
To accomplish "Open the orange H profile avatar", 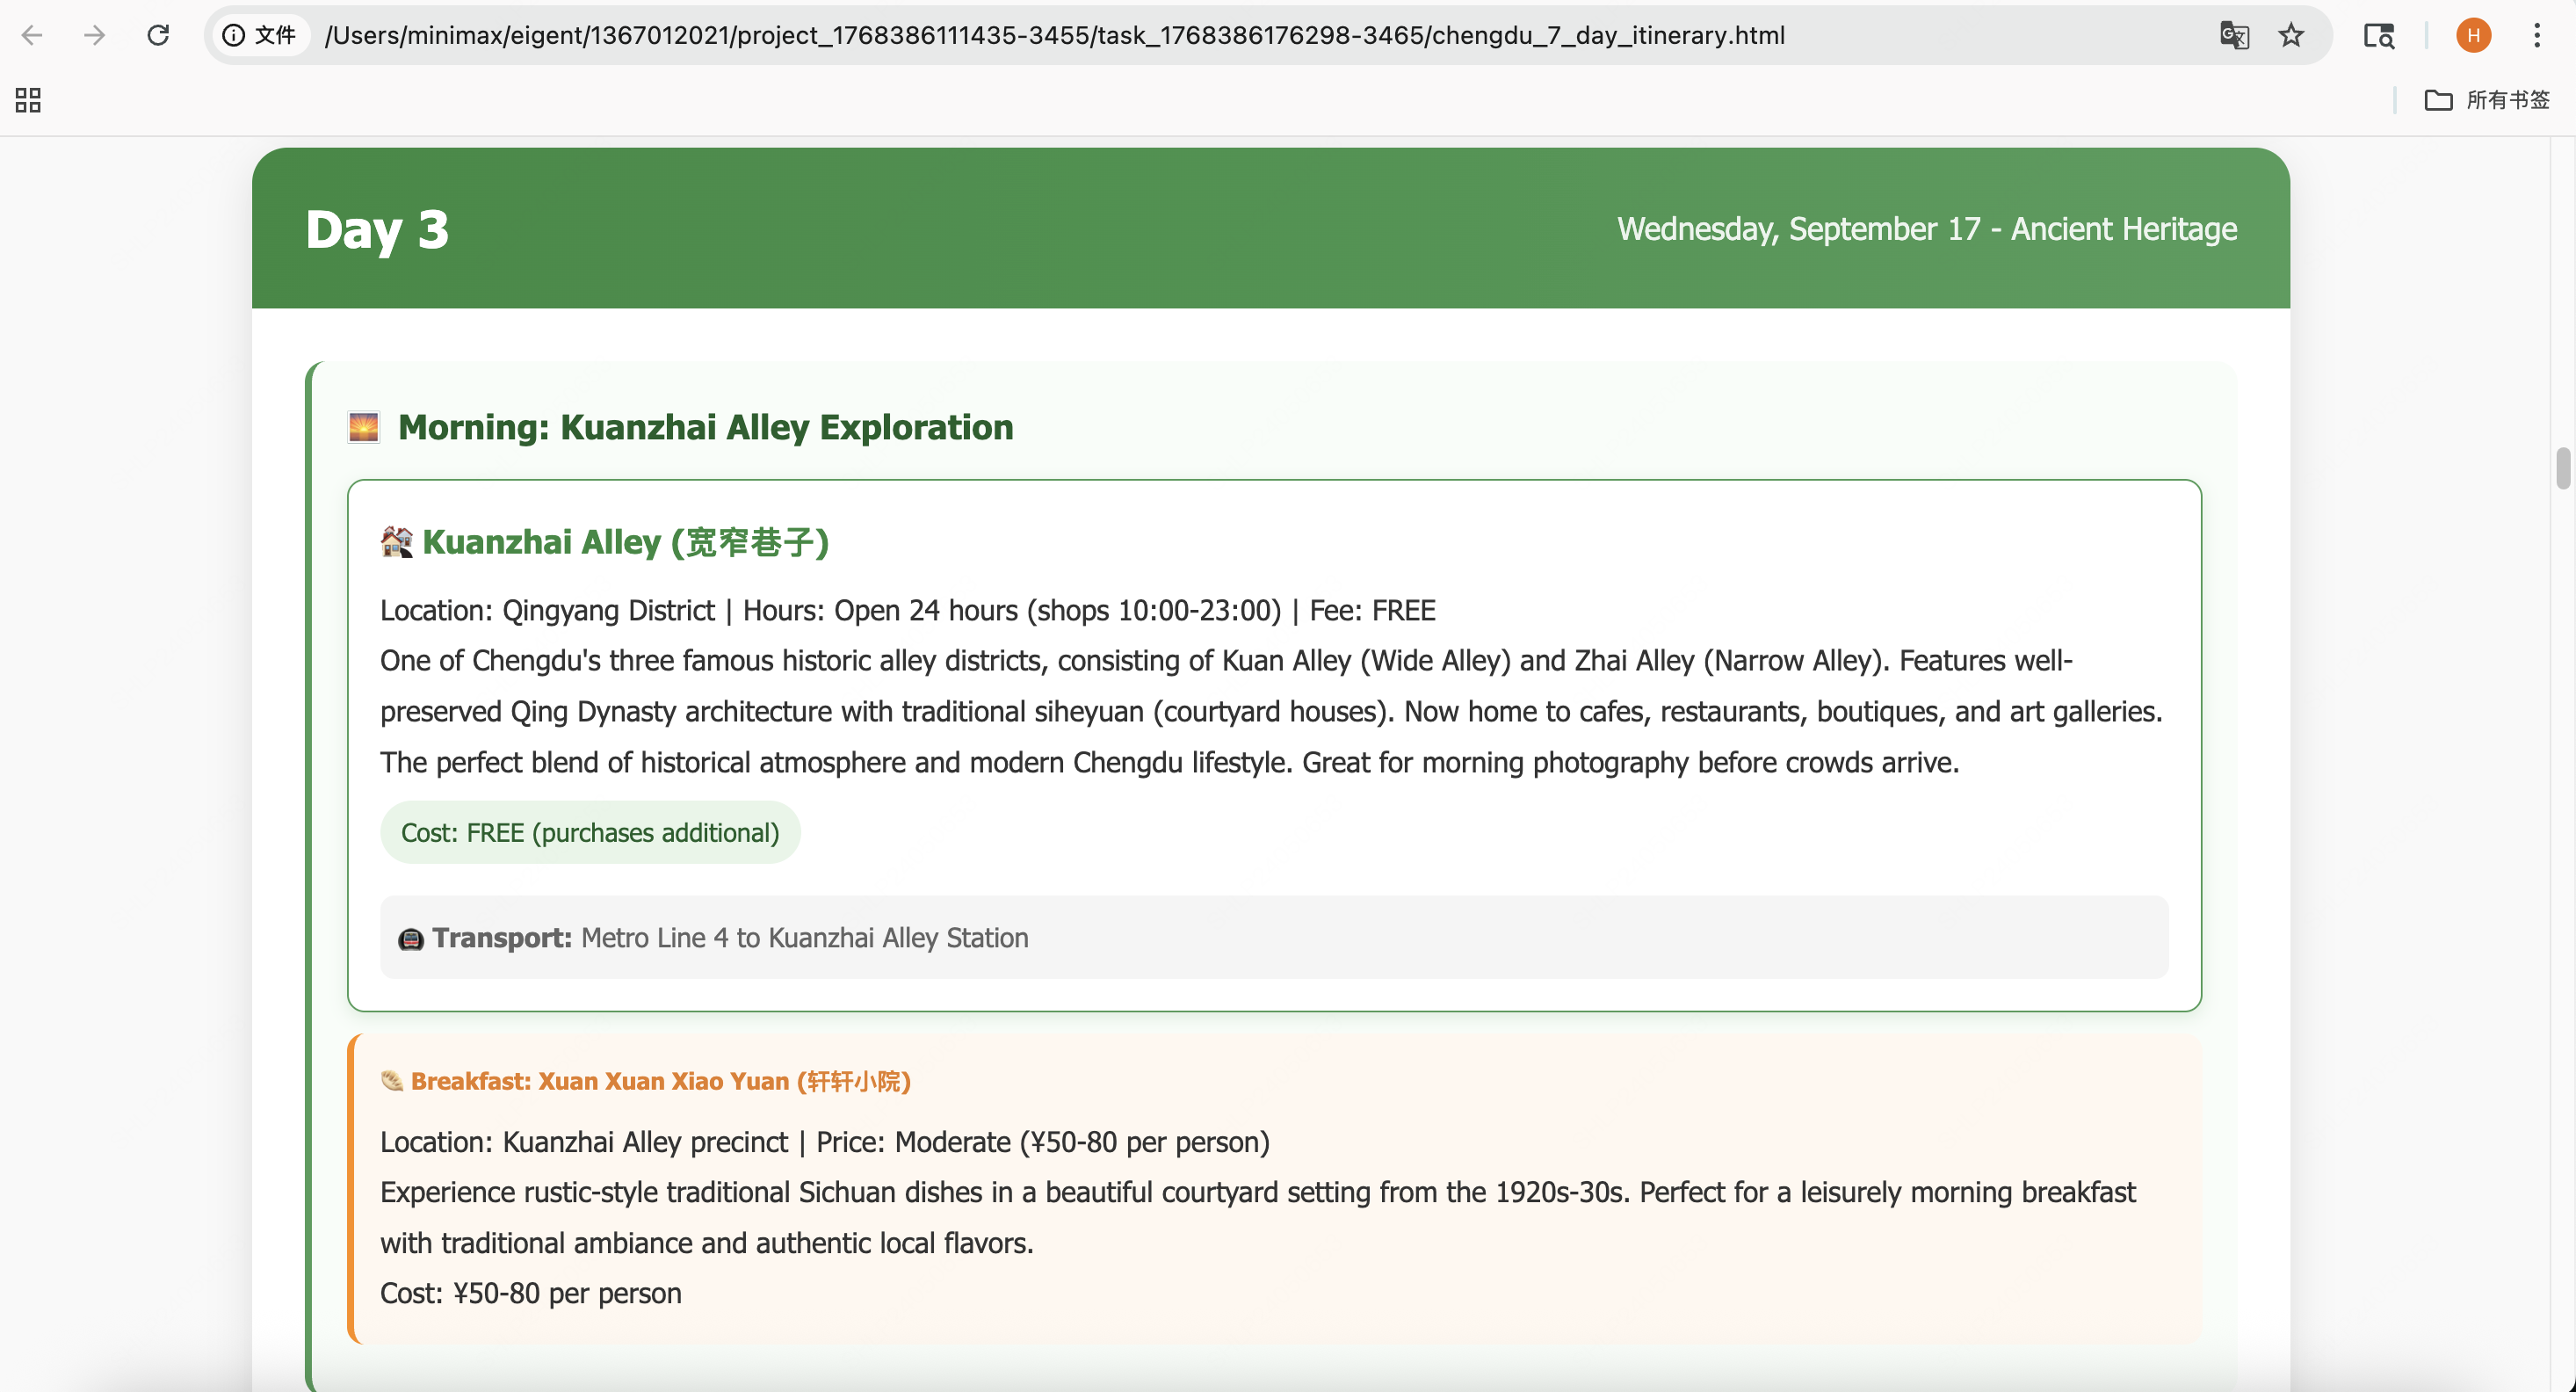I will point(2473,36).
